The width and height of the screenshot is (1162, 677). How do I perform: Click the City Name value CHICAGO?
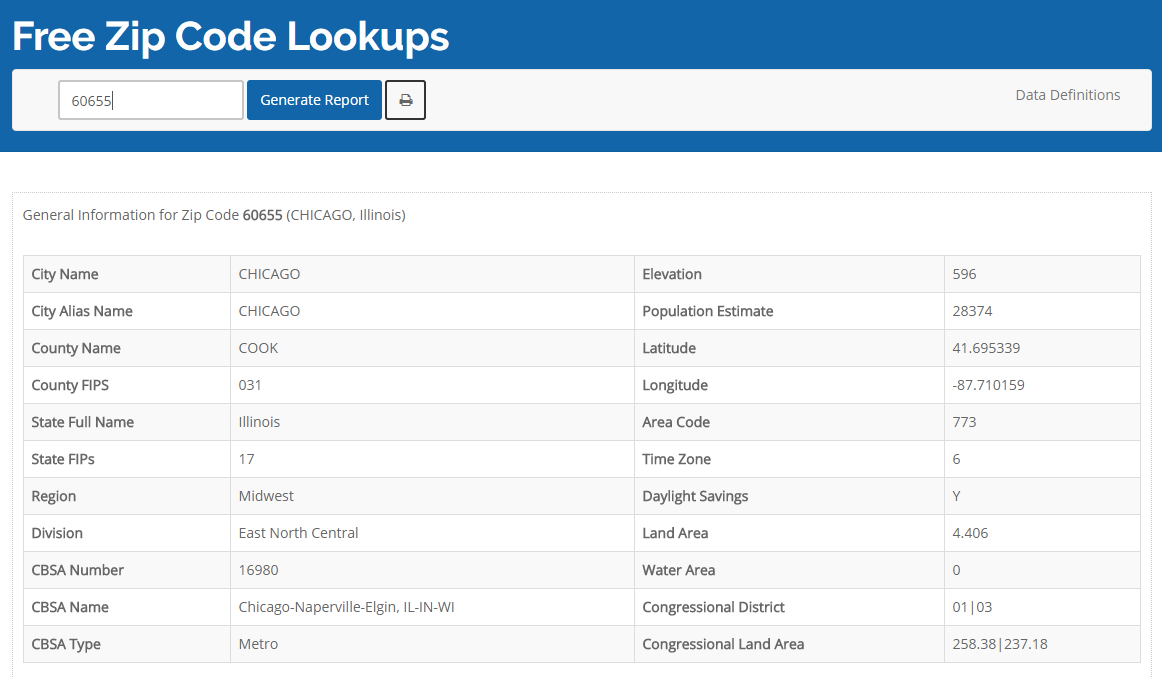click(x=269, y=274)
